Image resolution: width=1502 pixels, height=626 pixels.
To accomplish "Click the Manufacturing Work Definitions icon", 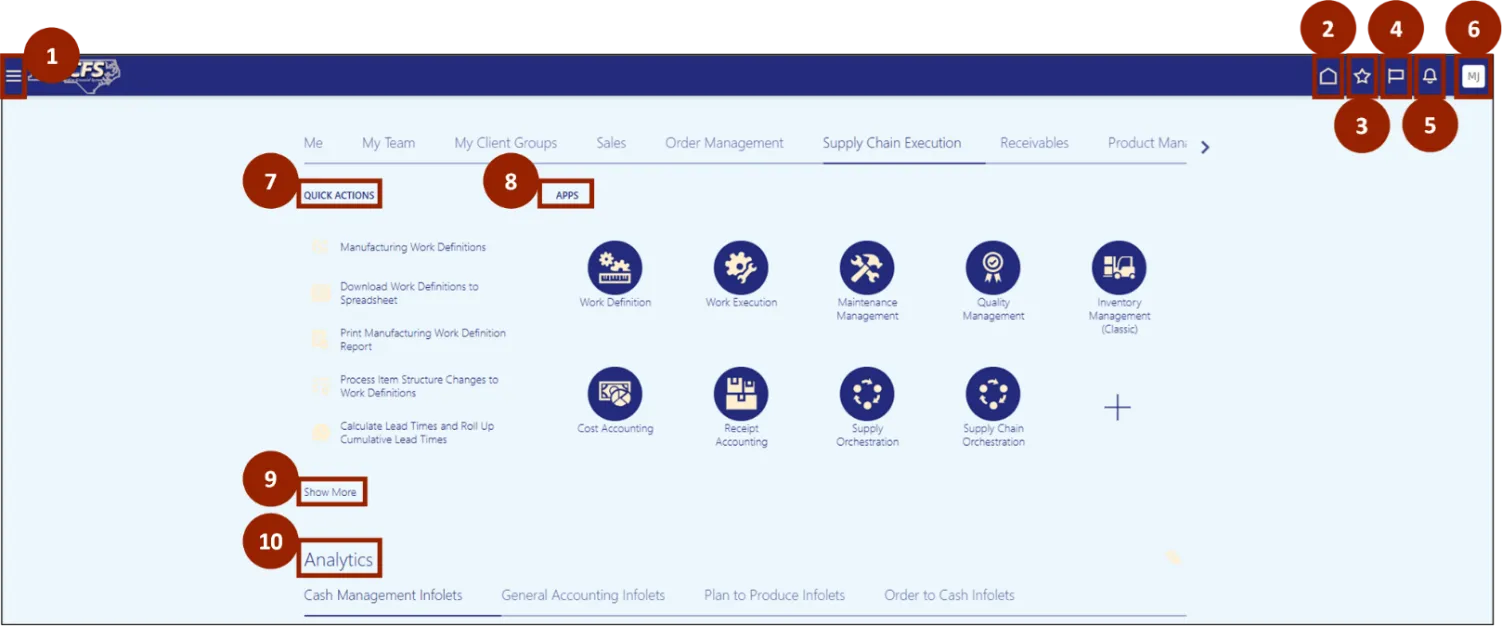I will click(x=320, y=247).
